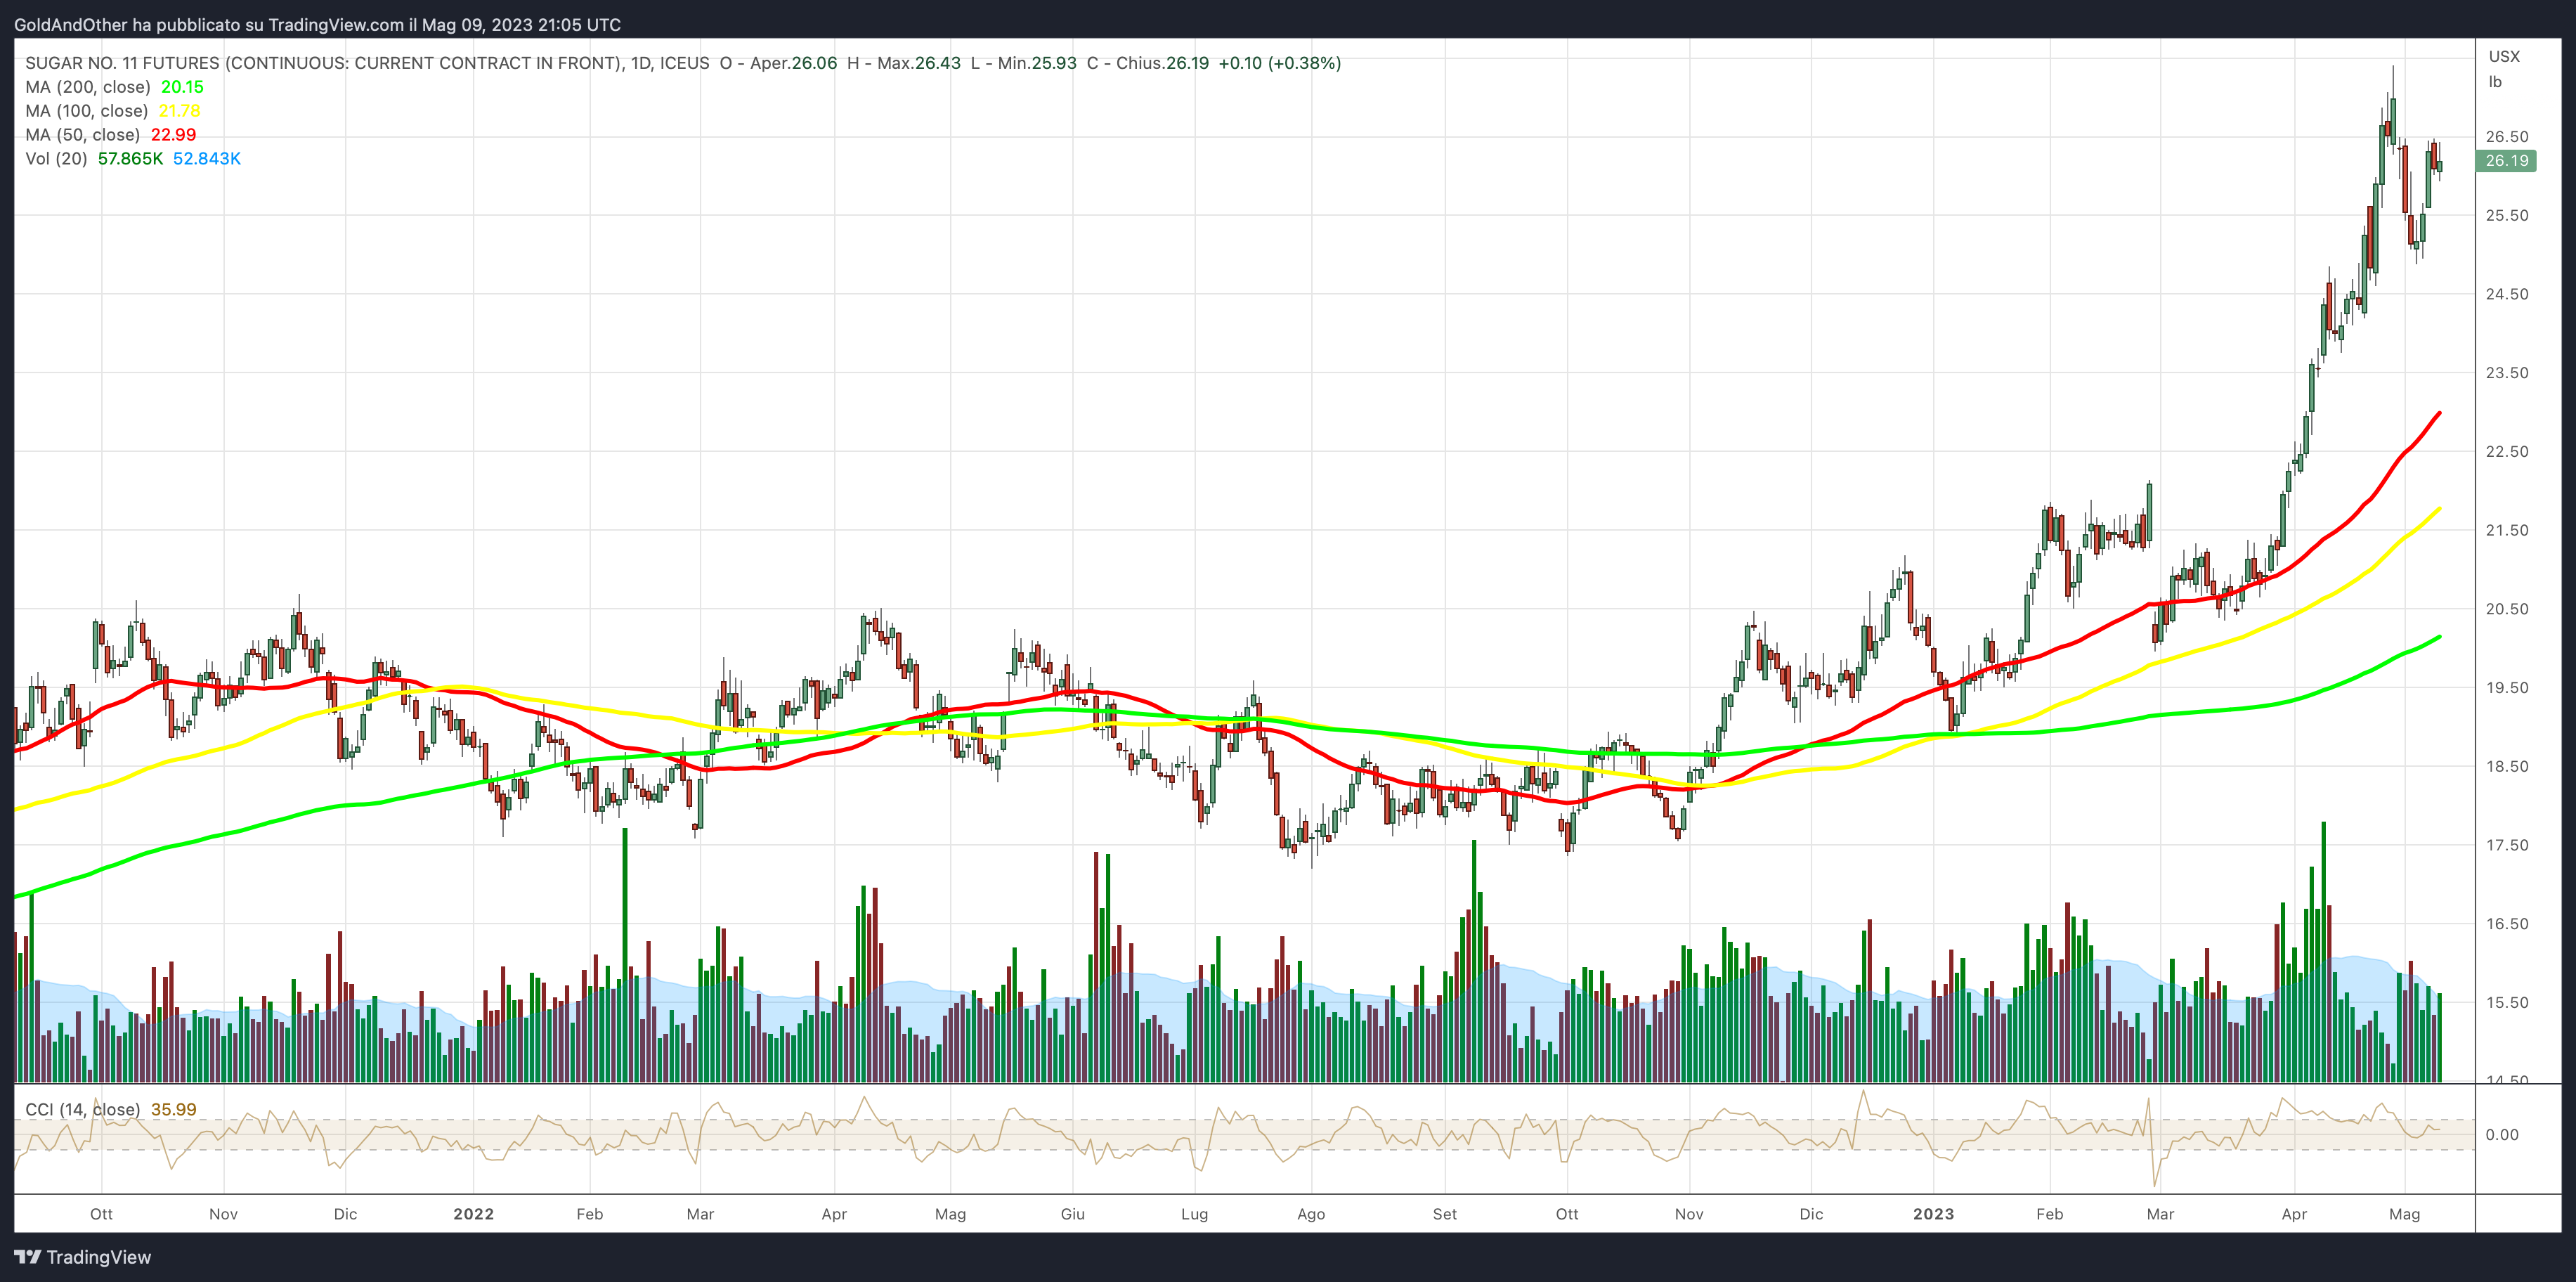The width and height of the screenshot is (2576, 1282).
Task: Click the volume average value 52.843K
Action: point(207,159)
